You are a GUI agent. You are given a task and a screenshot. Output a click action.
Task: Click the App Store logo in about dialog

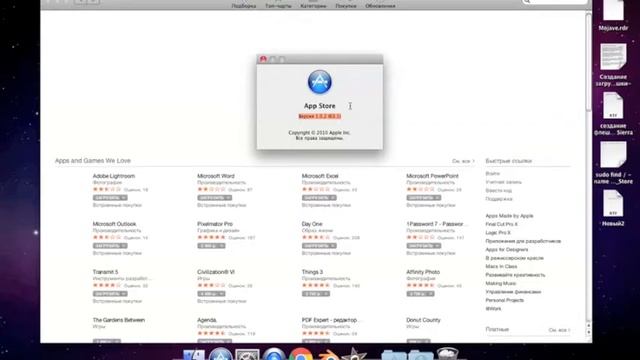click(x=320, y=82)
